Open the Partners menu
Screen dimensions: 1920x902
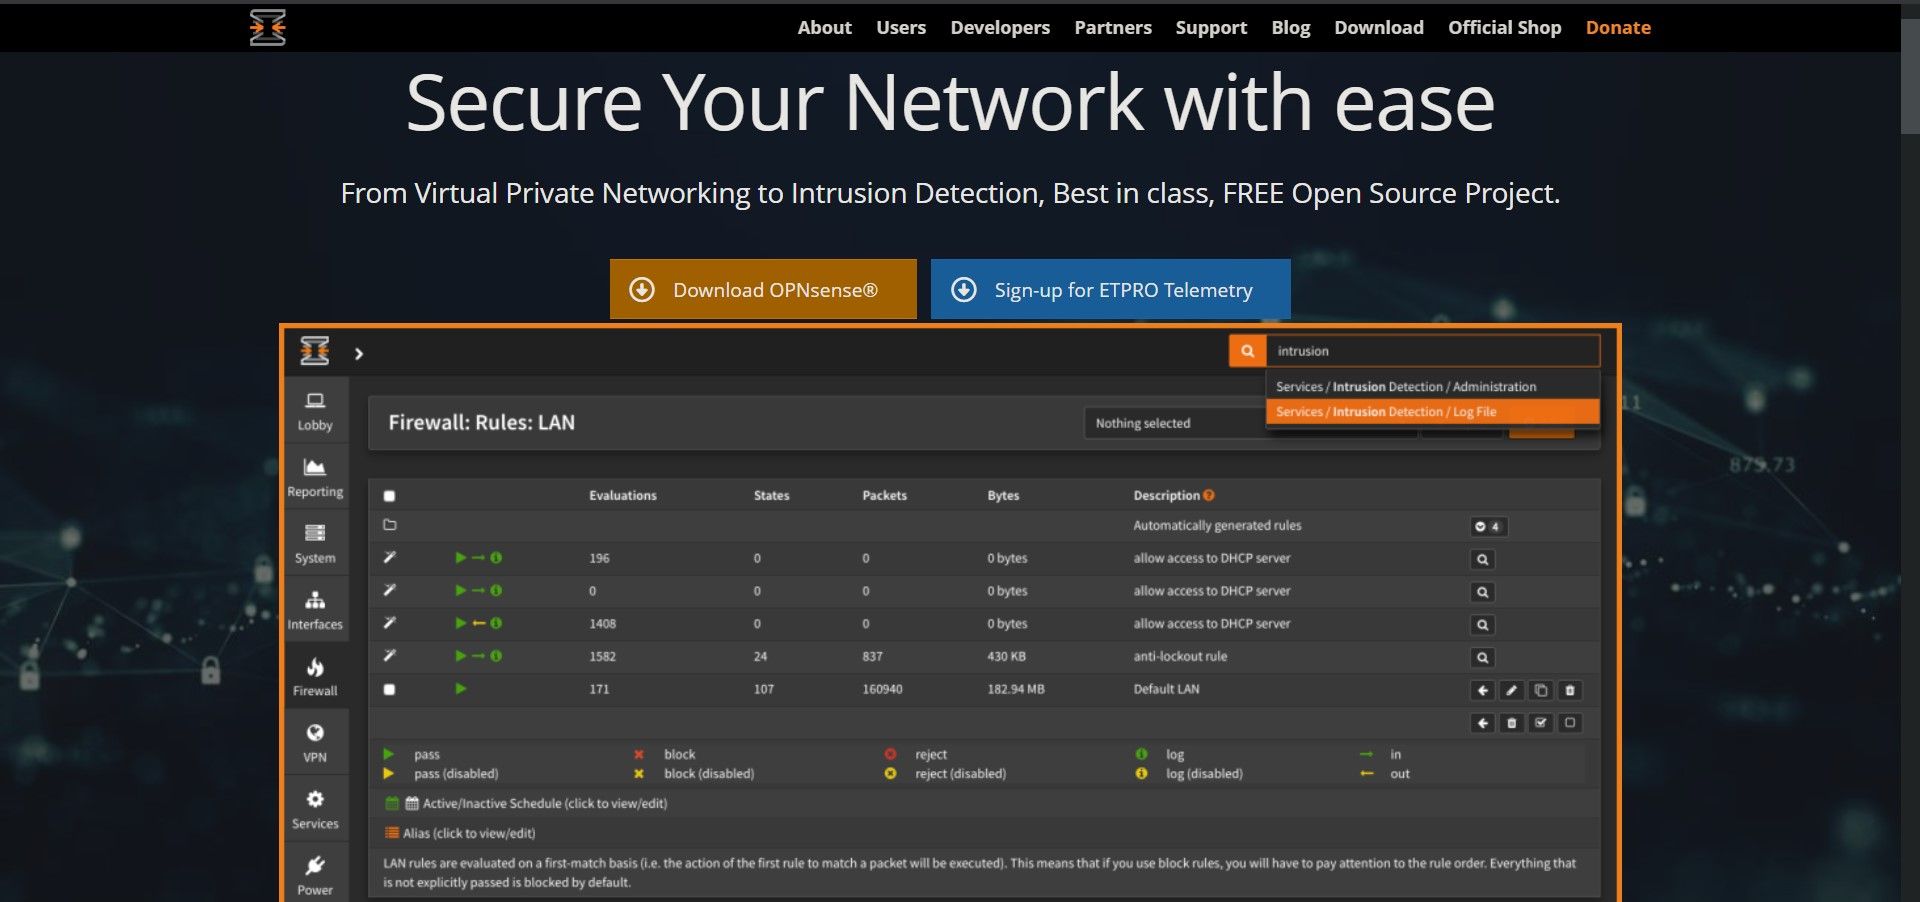[1113, 28]
